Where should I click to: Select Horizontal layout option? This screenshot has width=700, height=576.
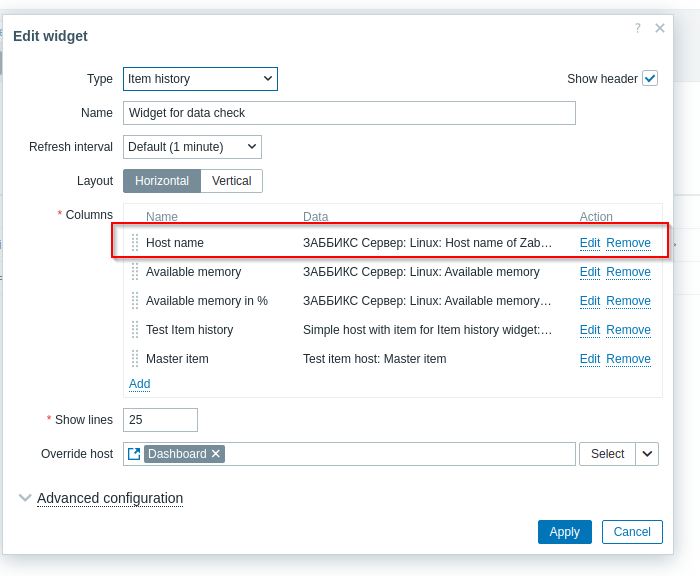[x=162, y=181]
